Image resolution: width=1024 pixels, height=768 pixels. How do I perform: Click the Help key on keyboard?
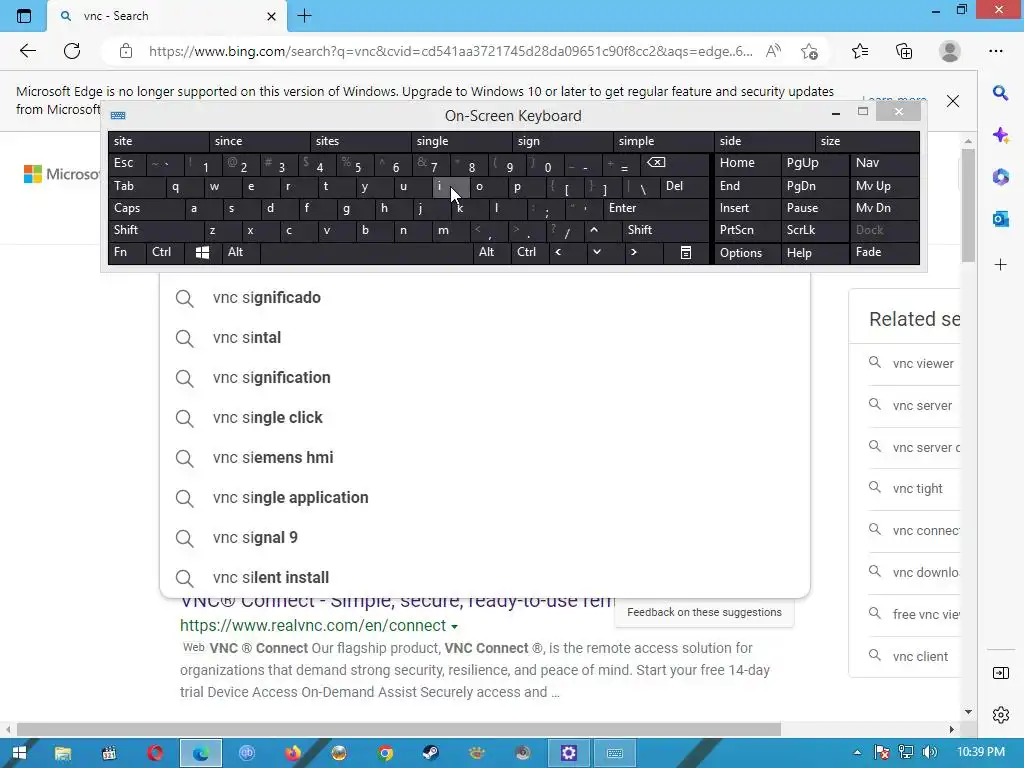[815, 252]
